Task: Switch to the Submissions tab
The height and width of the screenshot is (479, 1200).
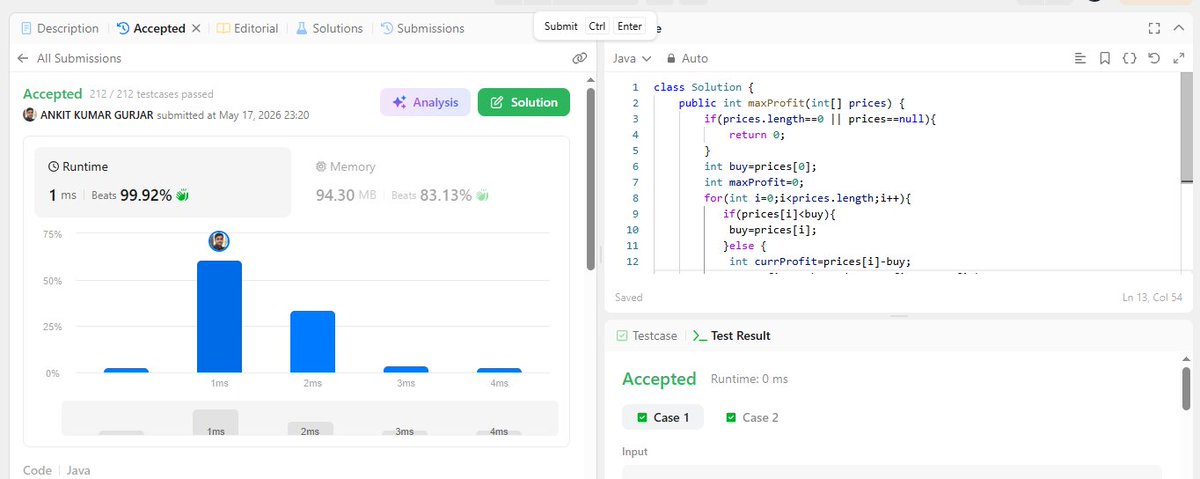Action: [422, 28]
